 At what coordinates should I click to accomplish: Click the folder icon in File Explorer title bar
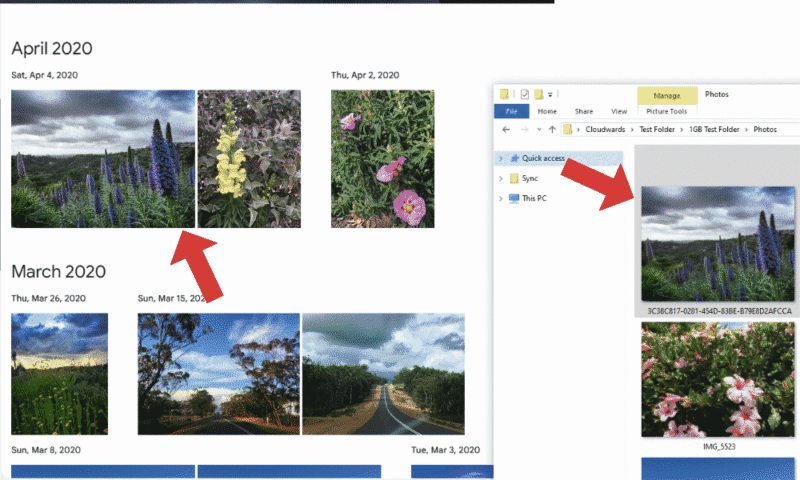click(x=504, y=94)
